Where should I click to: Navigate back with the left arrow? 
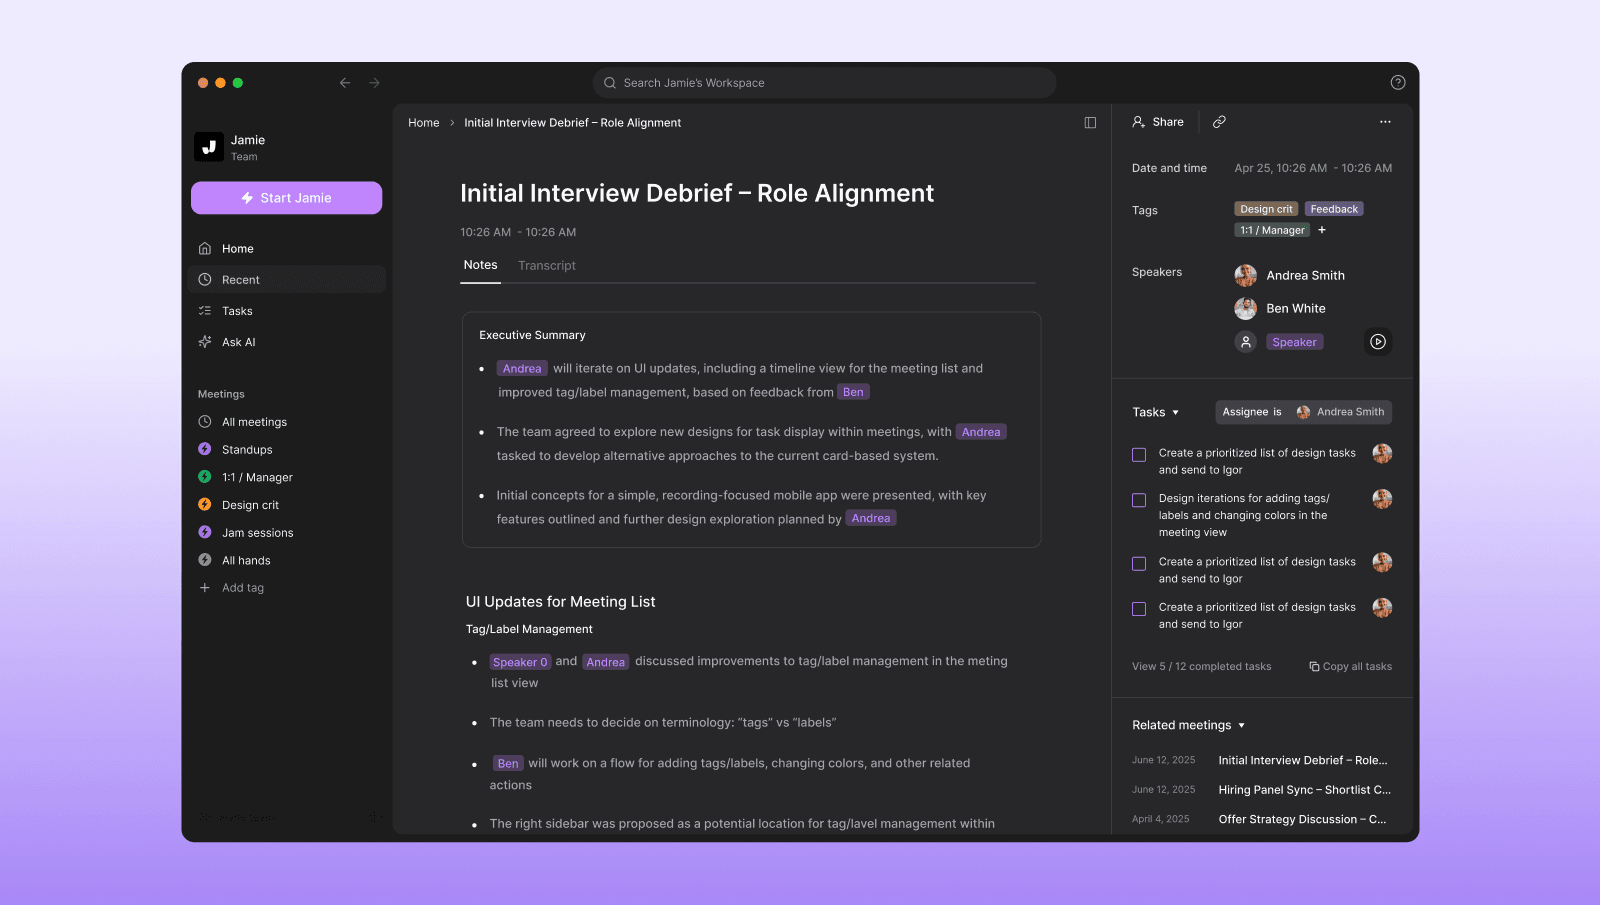click(345, 83)
